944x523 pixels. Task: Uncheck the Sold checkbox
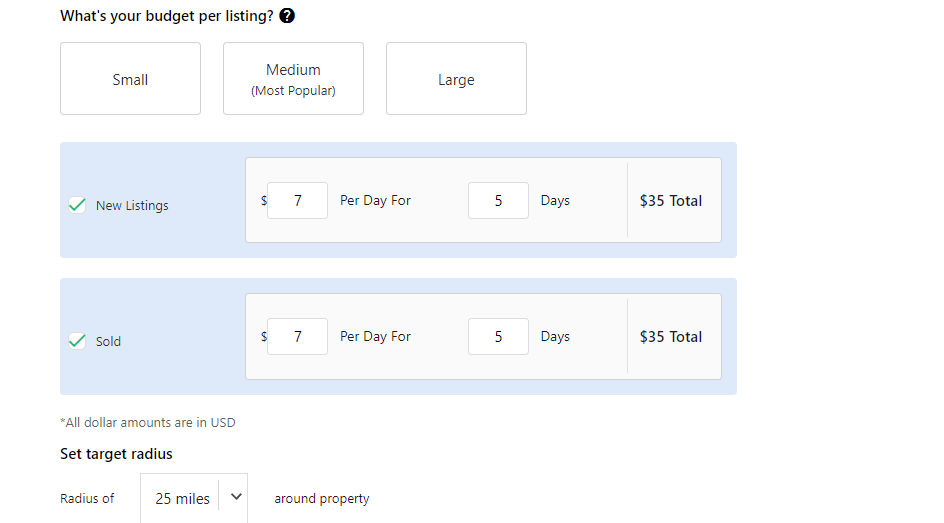77,341
